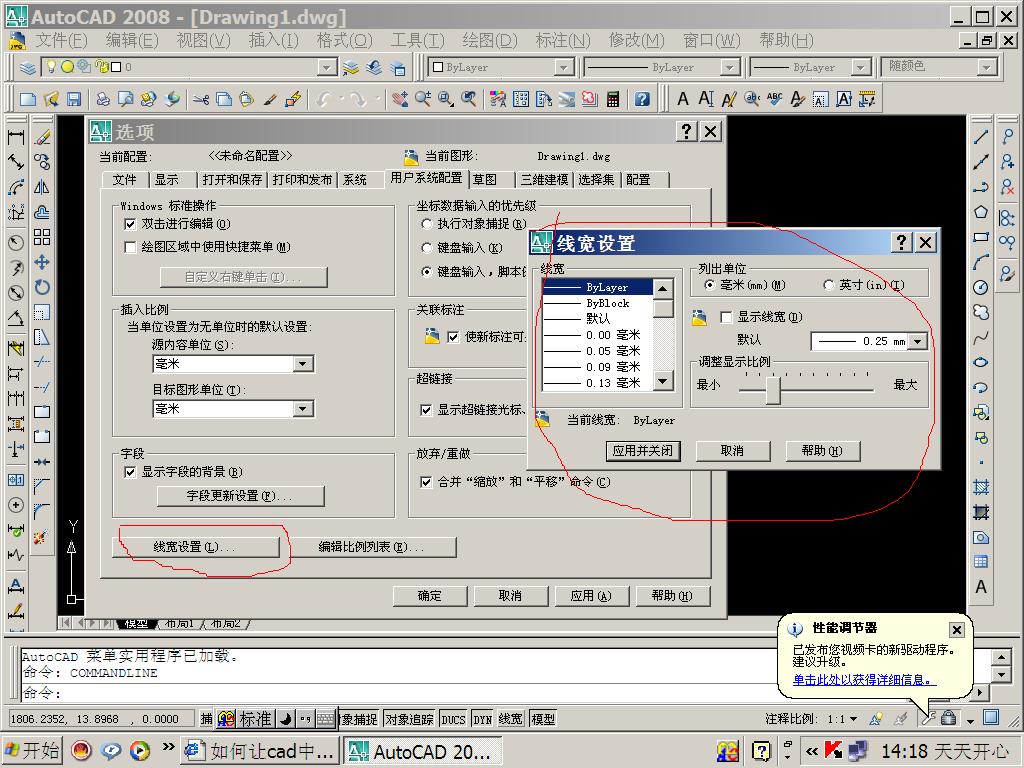Select the Hatch tool

coord(981,487)
